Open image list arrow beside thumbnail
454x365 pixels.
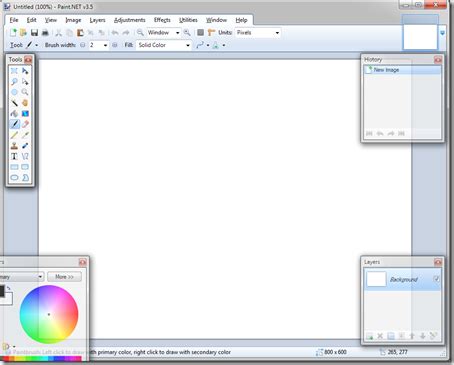442,33
